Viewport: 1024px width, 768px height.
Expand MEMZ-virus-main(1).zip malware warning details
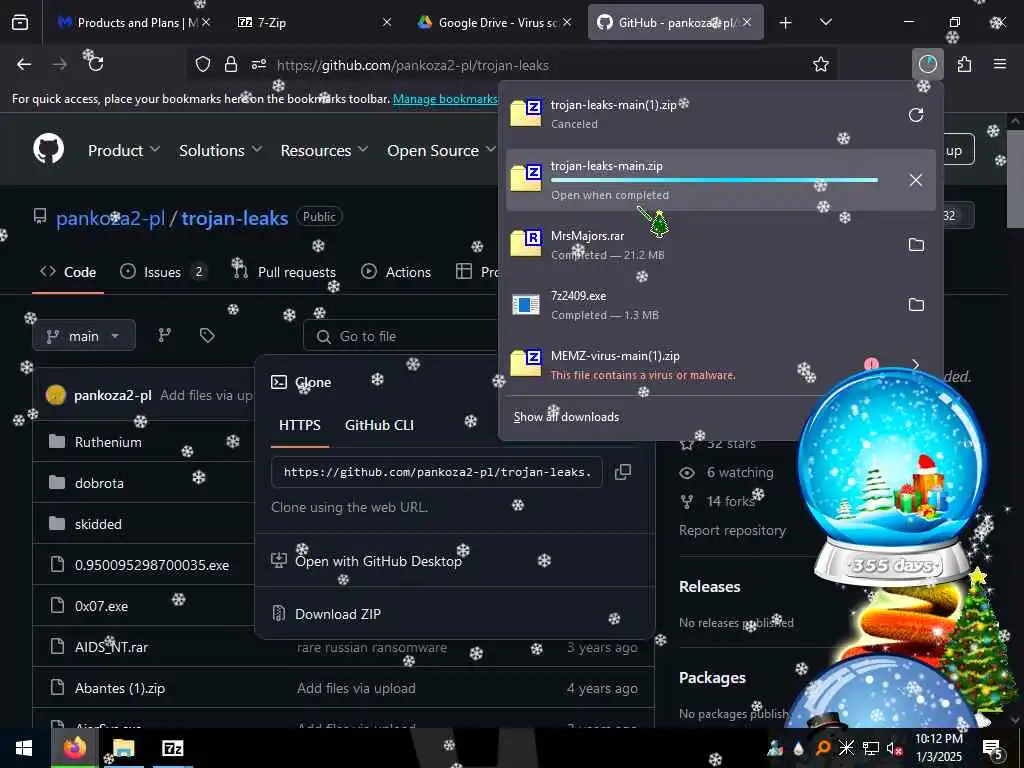pyautogui.click(x=916, y=364)
